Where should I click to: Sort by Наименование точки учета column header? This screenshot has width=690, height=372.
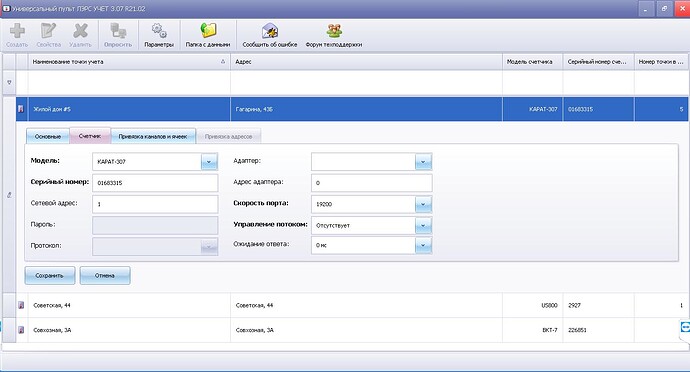(x=129, y=62)
